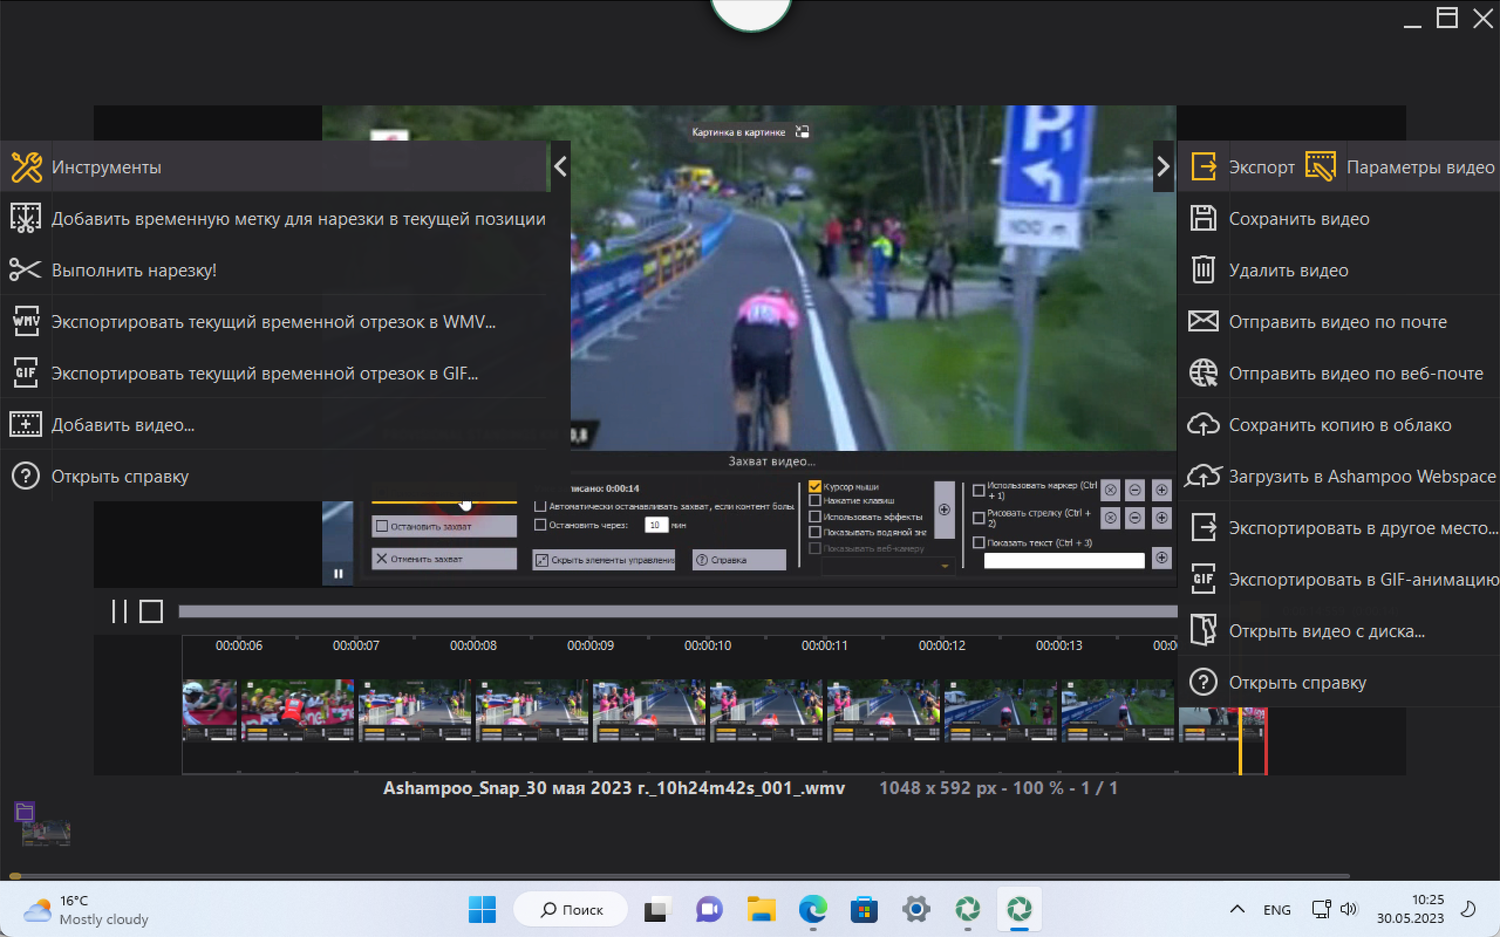
Task: Click Экспортировать в другое место
Action: tap(1362, 528)
